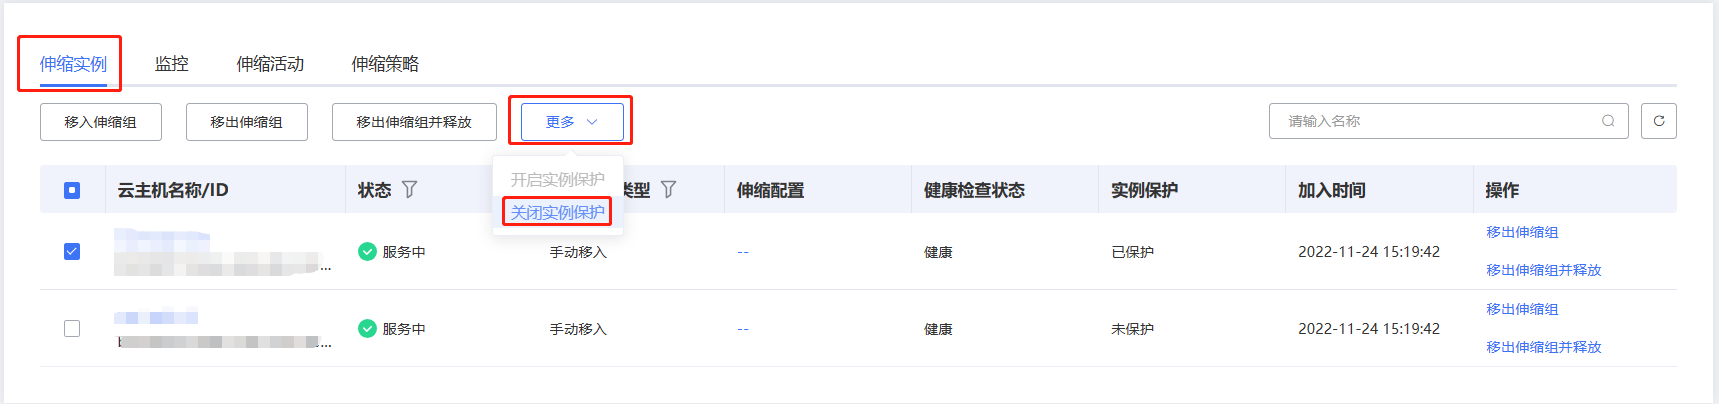Image resolution: width=1719 pixels, height=404 pixels.
Task: Toggle the select-all header checkbox
Action: [x=72, y=190]
